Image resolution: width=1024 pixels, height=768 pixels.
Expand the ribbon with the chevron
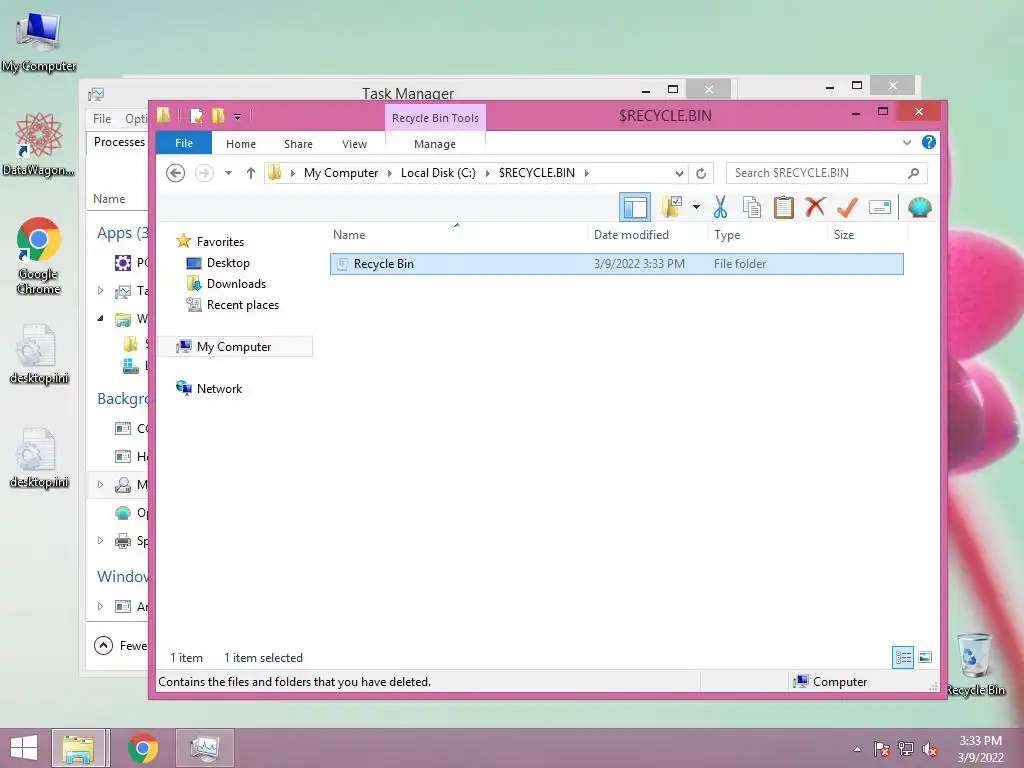[x=906, y=142]
